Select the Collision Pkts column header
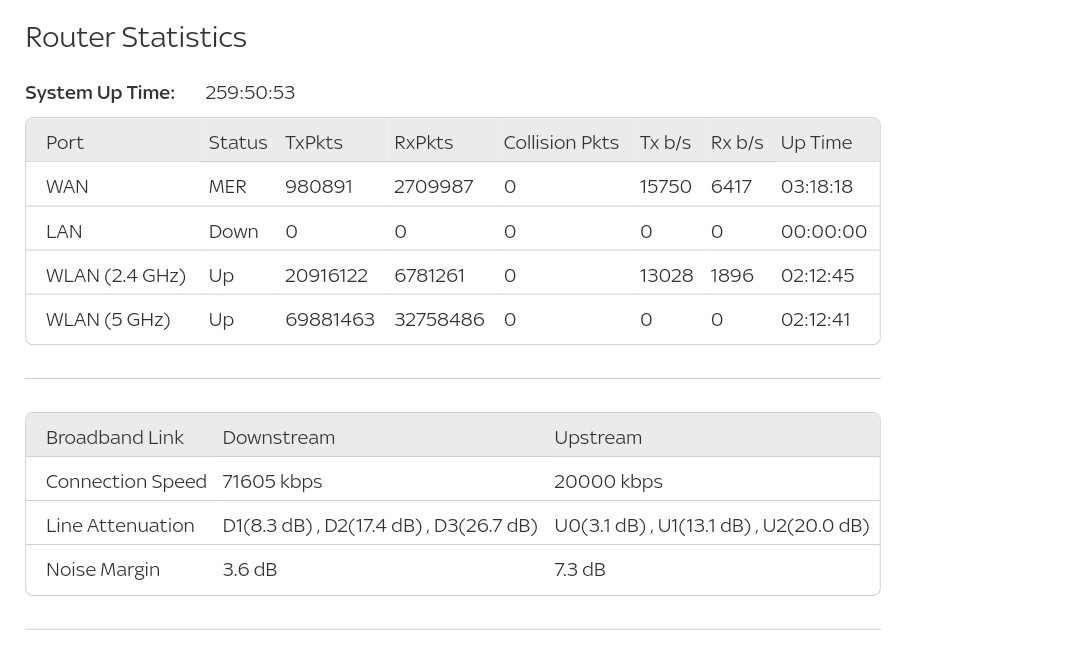The width and height of the screenshot is (1080, 657). [560, 143]
